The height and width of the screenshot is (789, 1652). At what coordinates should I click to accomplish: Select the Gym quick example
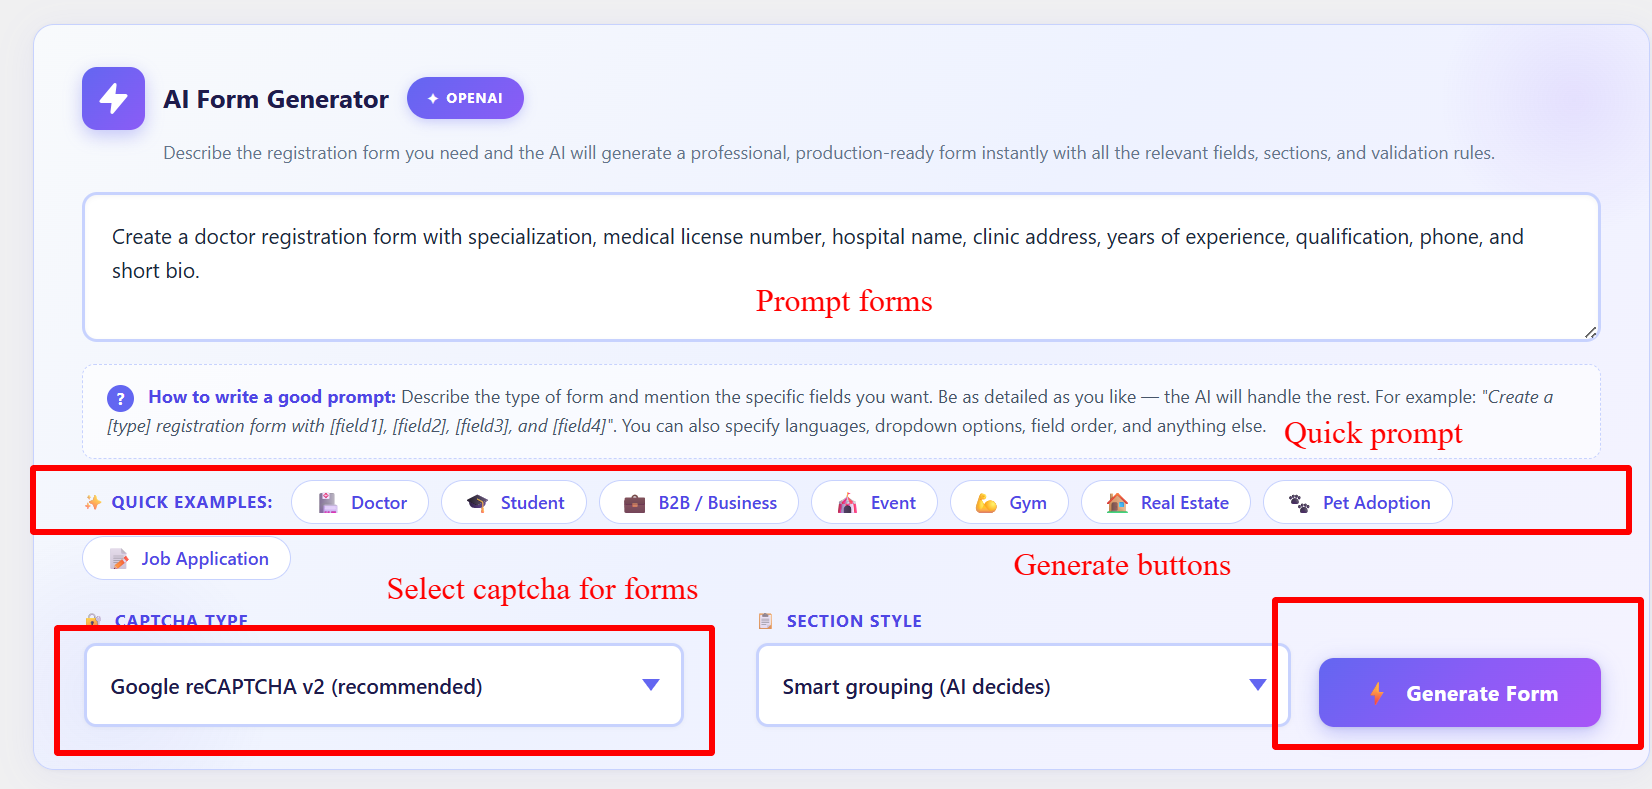tap(1009, 502)
